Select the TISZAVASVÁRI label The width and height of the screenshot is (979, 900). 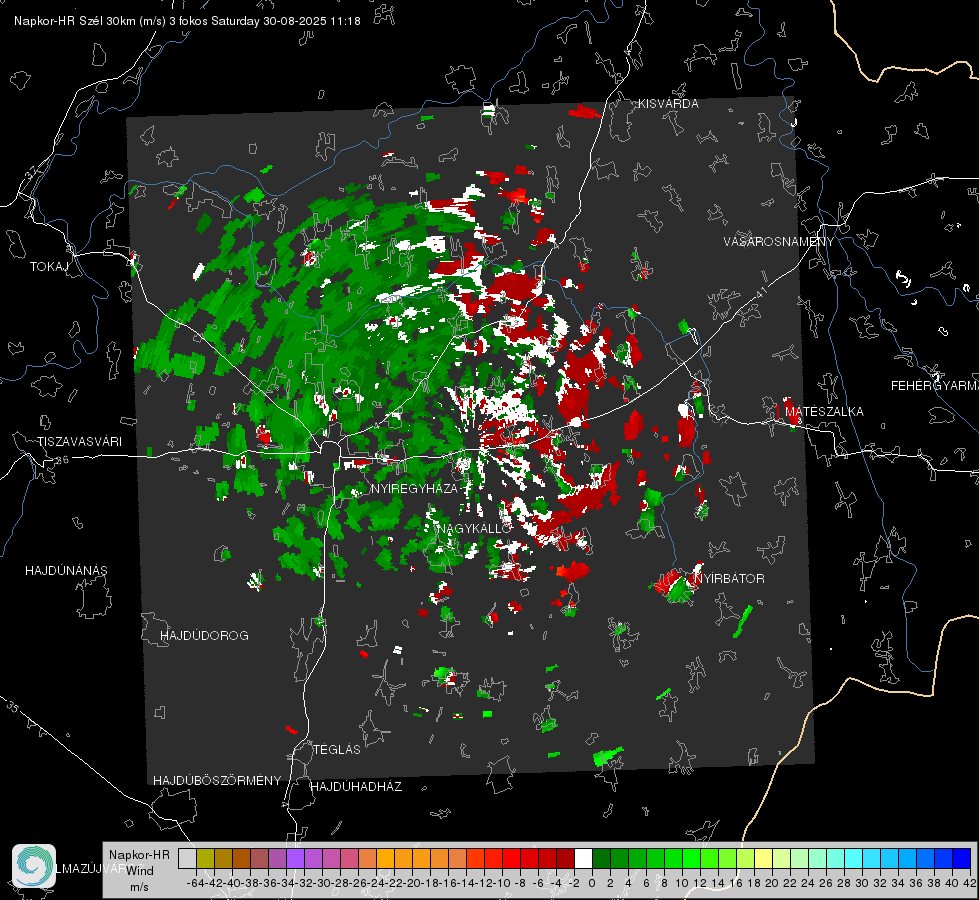click(x=80, y=442)
